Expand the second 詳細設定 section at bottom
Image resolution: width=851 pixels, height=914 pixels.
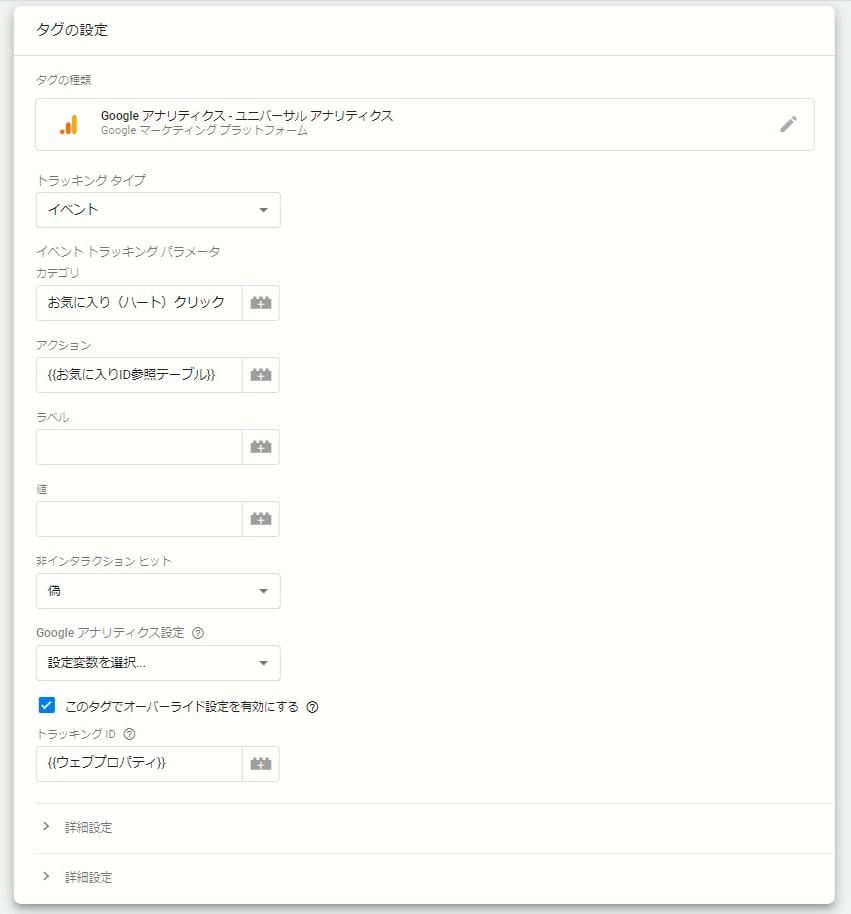[435, 878]
